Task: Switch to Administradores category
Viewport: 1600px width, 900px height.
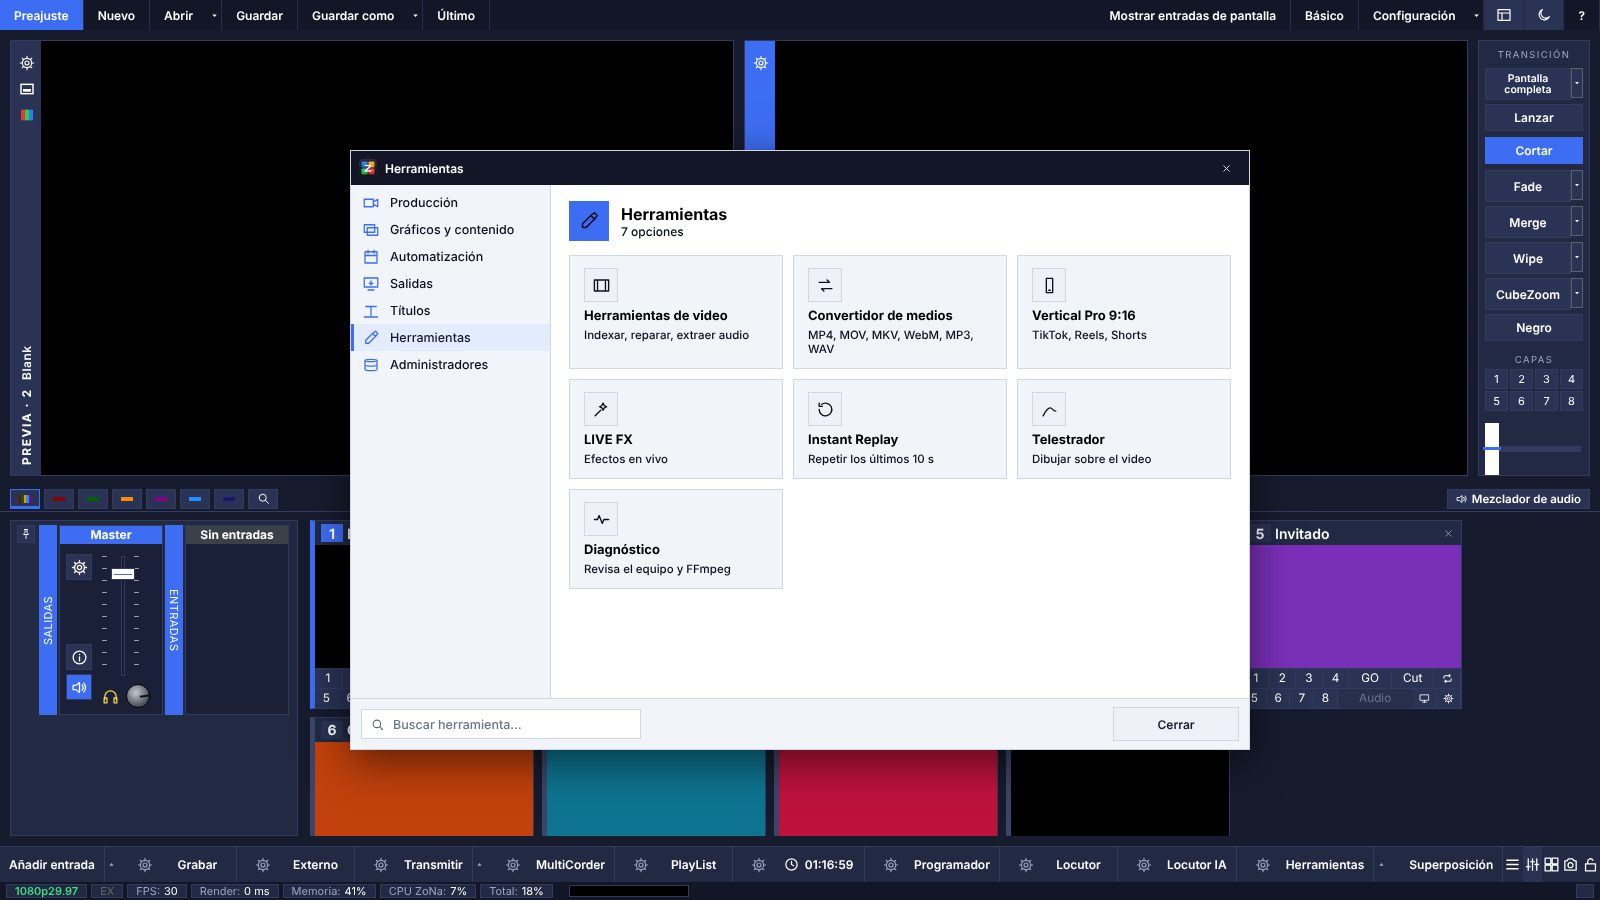Action: click(451, 364)
